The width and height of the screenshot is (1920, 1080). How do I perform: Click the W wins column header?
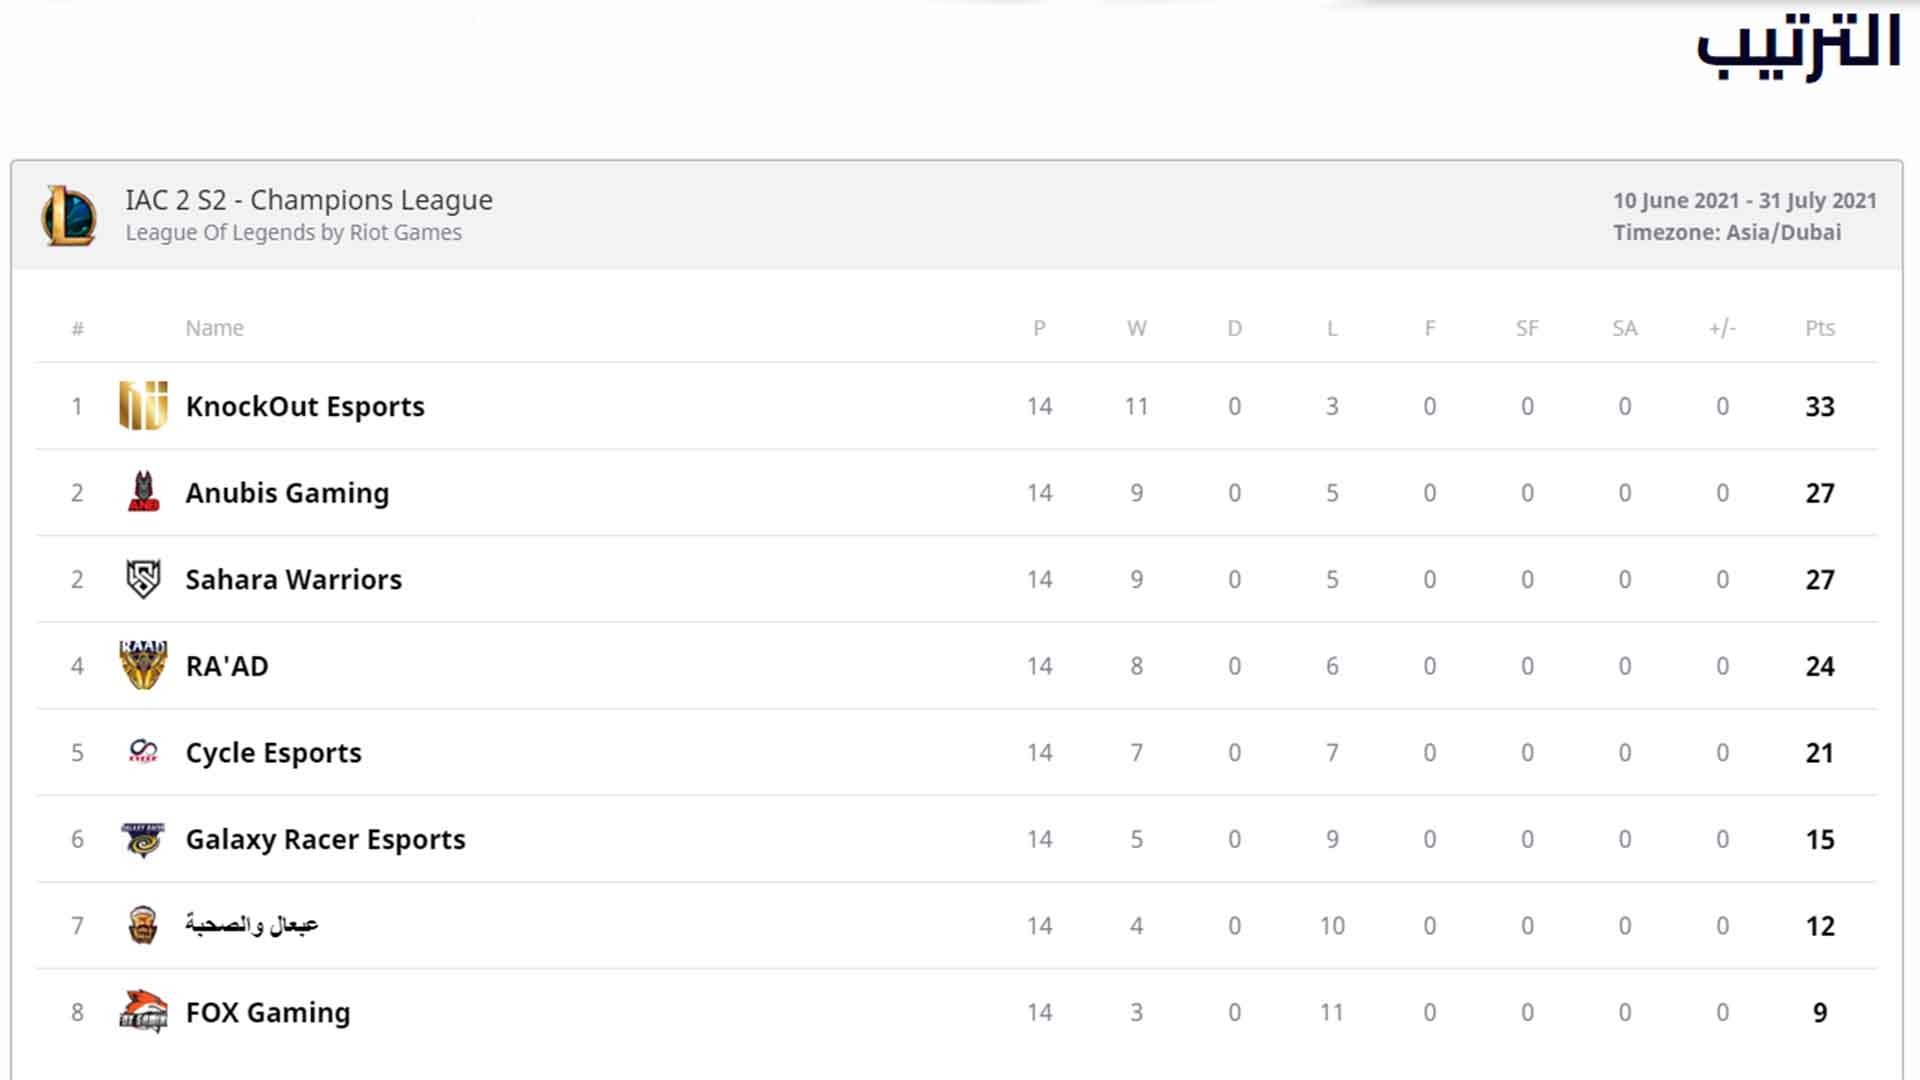(1137, 328)
